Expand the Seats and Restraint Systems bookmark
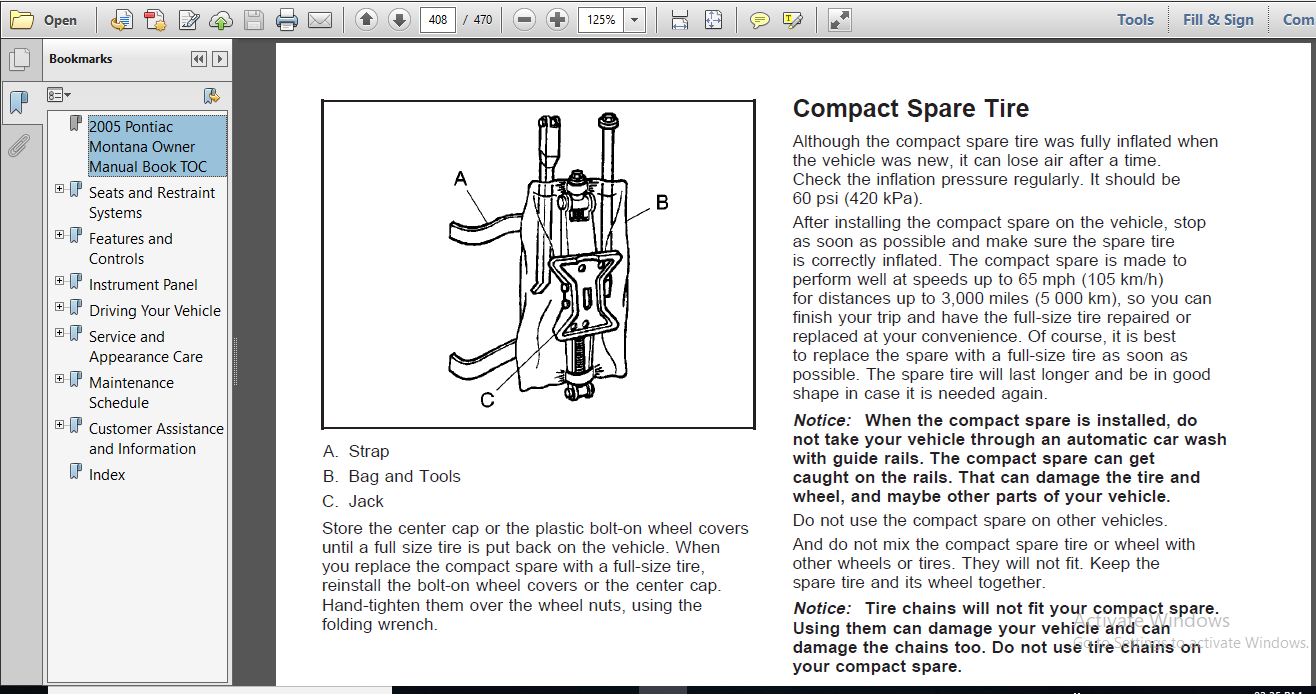The image size is (1316, 694). pos(60,188)
